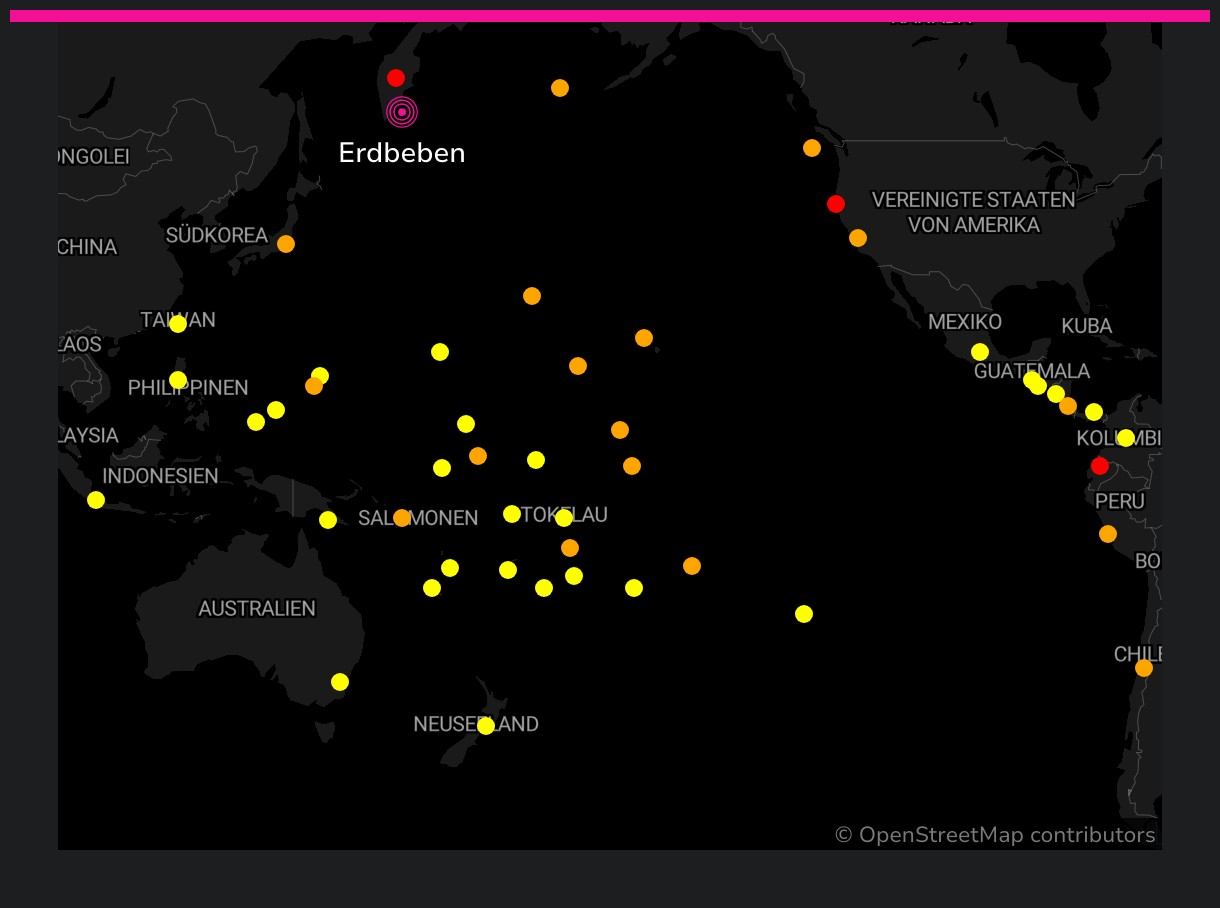Screen dimensions: 1220x908
Task: Click the pink progress bar at top
Action: [x=610, y=16]
